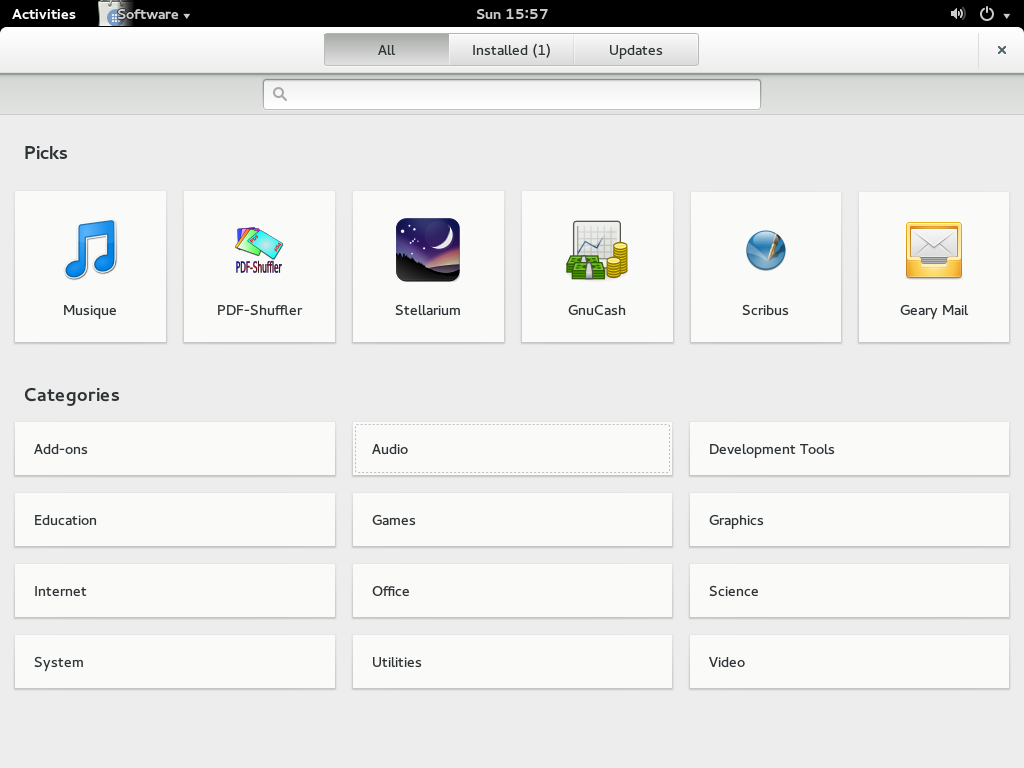Switch to the Updates tab
This screenshot has height=768, width=1024.
(636, 50)
